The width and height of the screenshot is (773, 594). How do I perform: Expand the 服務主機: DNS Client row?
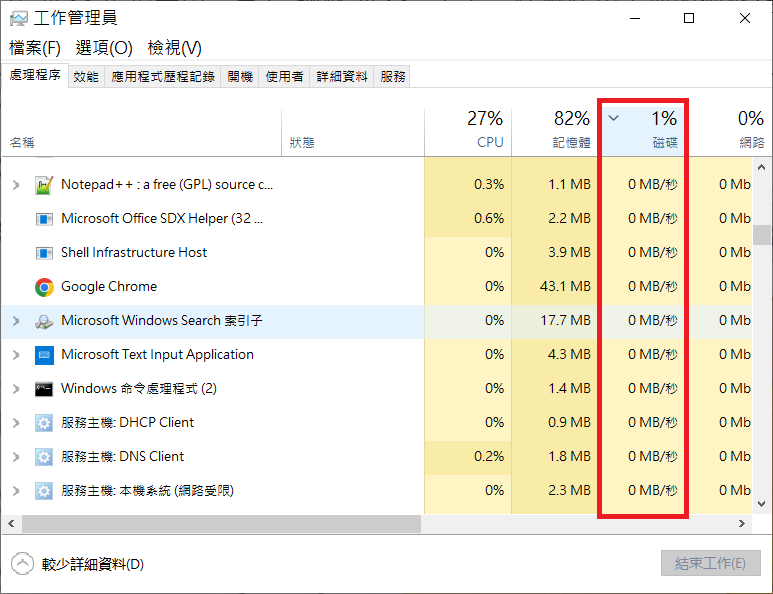click(x=16, y=457)
